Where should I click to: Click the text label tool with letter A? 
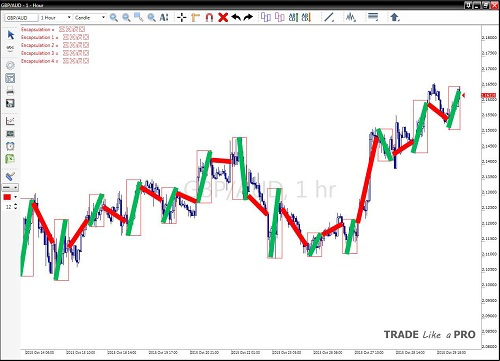[x=164, y=17]
